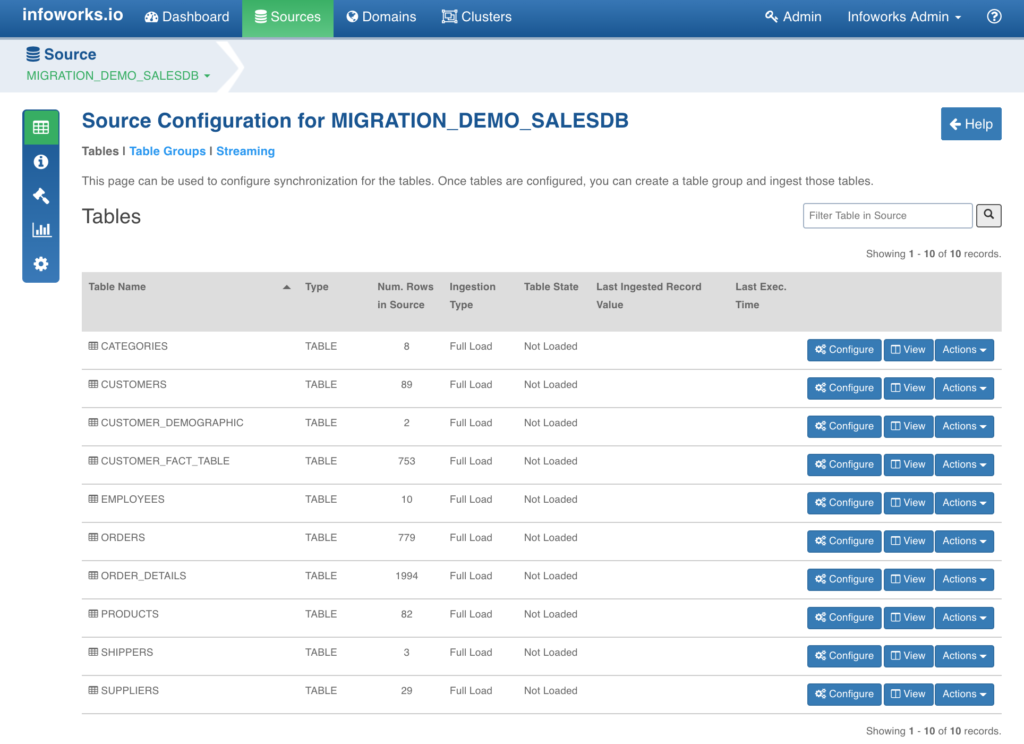Click the search magnifier next to filter box
Viewport: 1024px width, 744px height.
tap(988, 215)
